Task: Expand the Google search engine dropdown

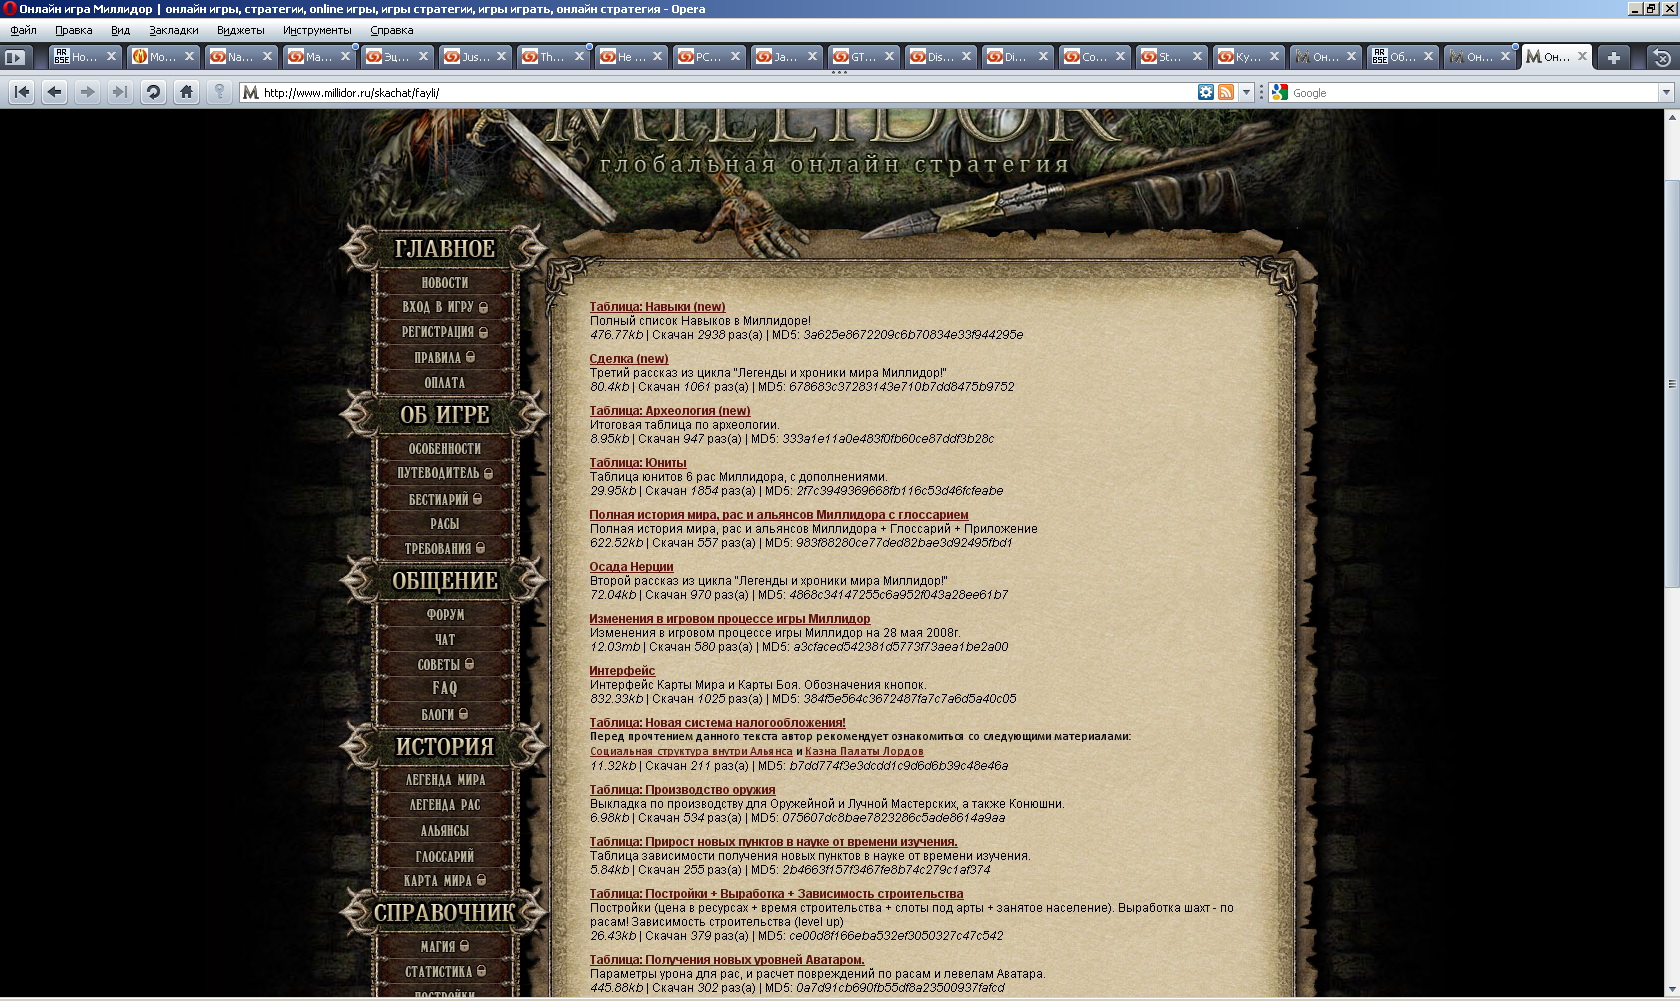Action: coord(1666,92)
